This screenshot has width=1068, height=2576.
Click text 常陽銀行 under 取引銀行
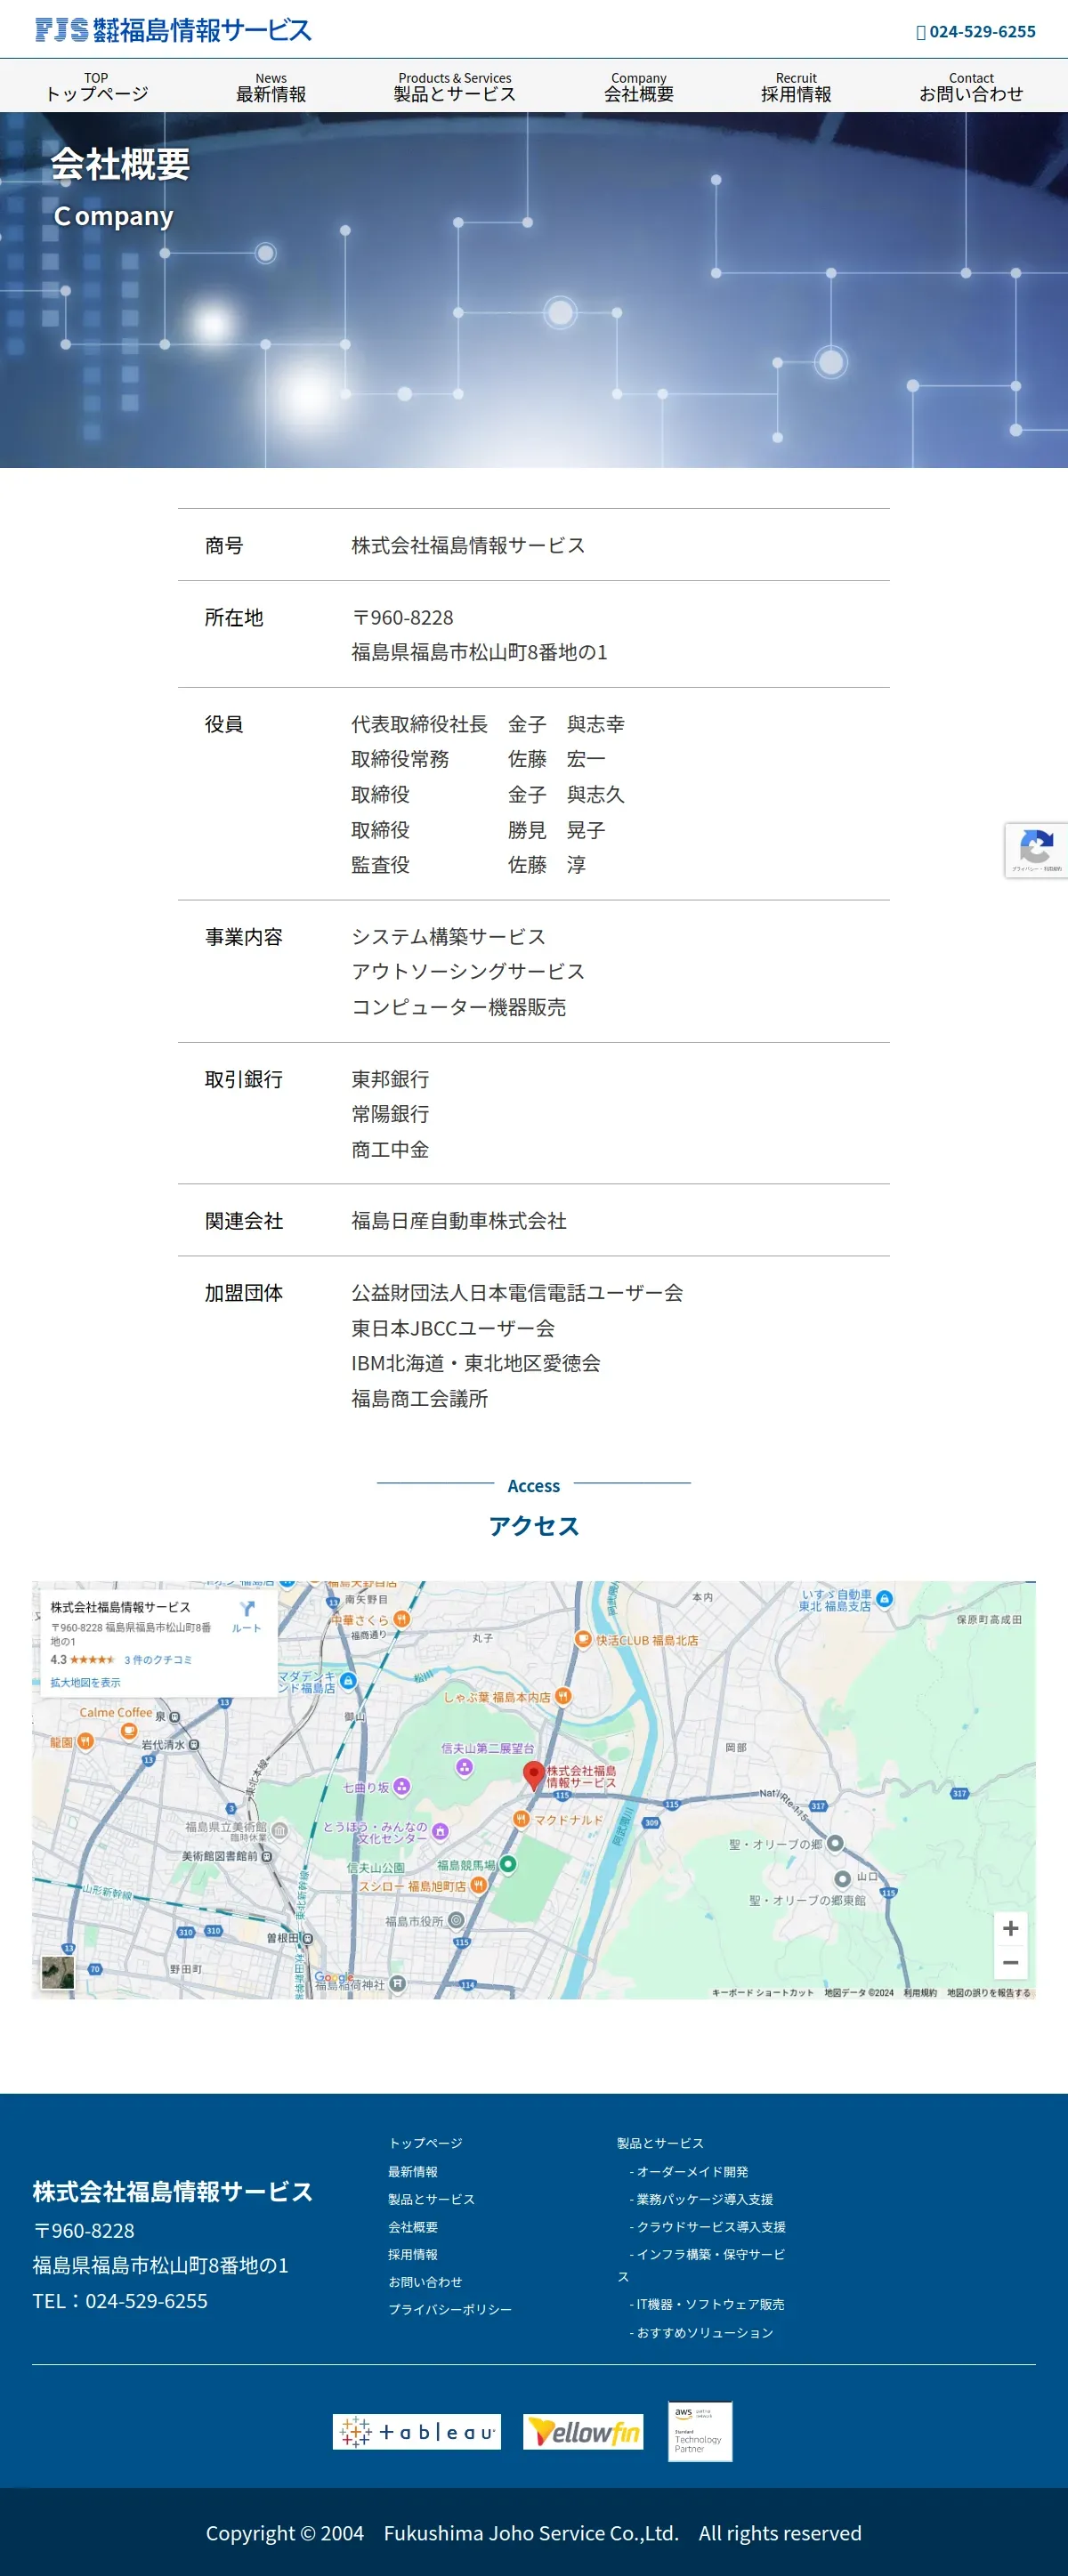point(390,1113)
